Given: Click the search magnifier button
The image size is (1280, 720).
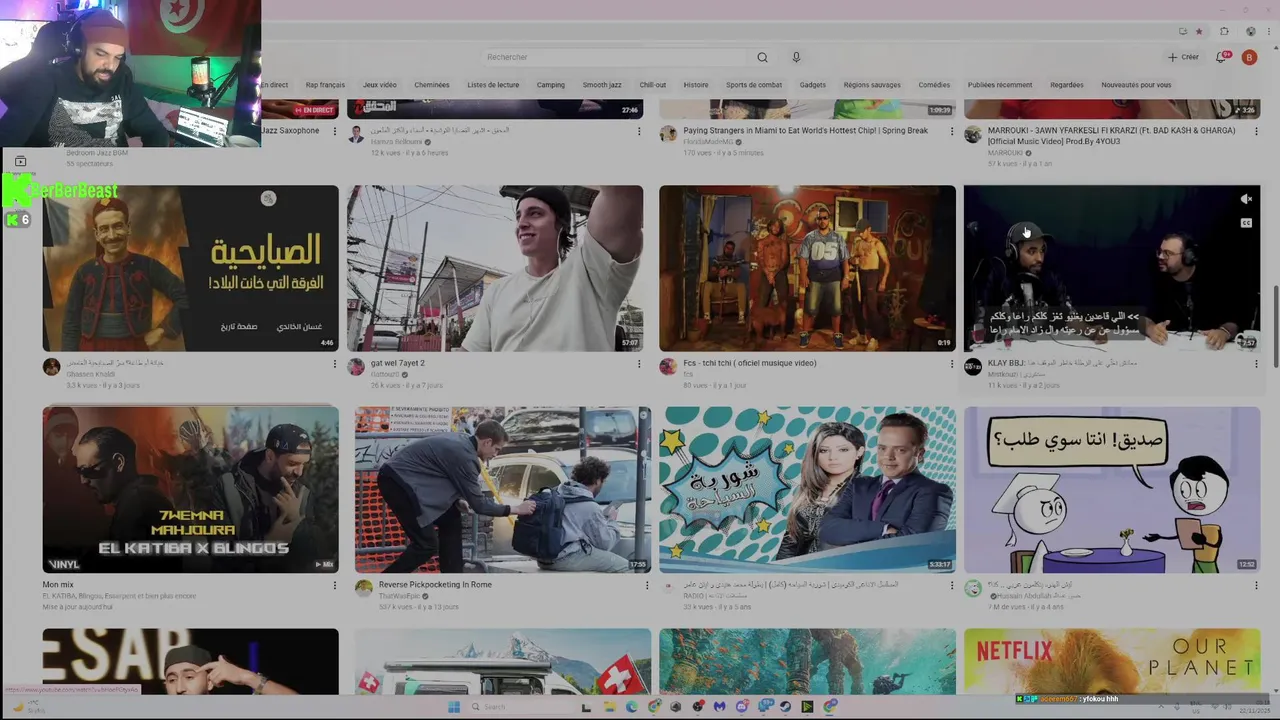Looking at the screenshot, I should [x=762, y=57].
